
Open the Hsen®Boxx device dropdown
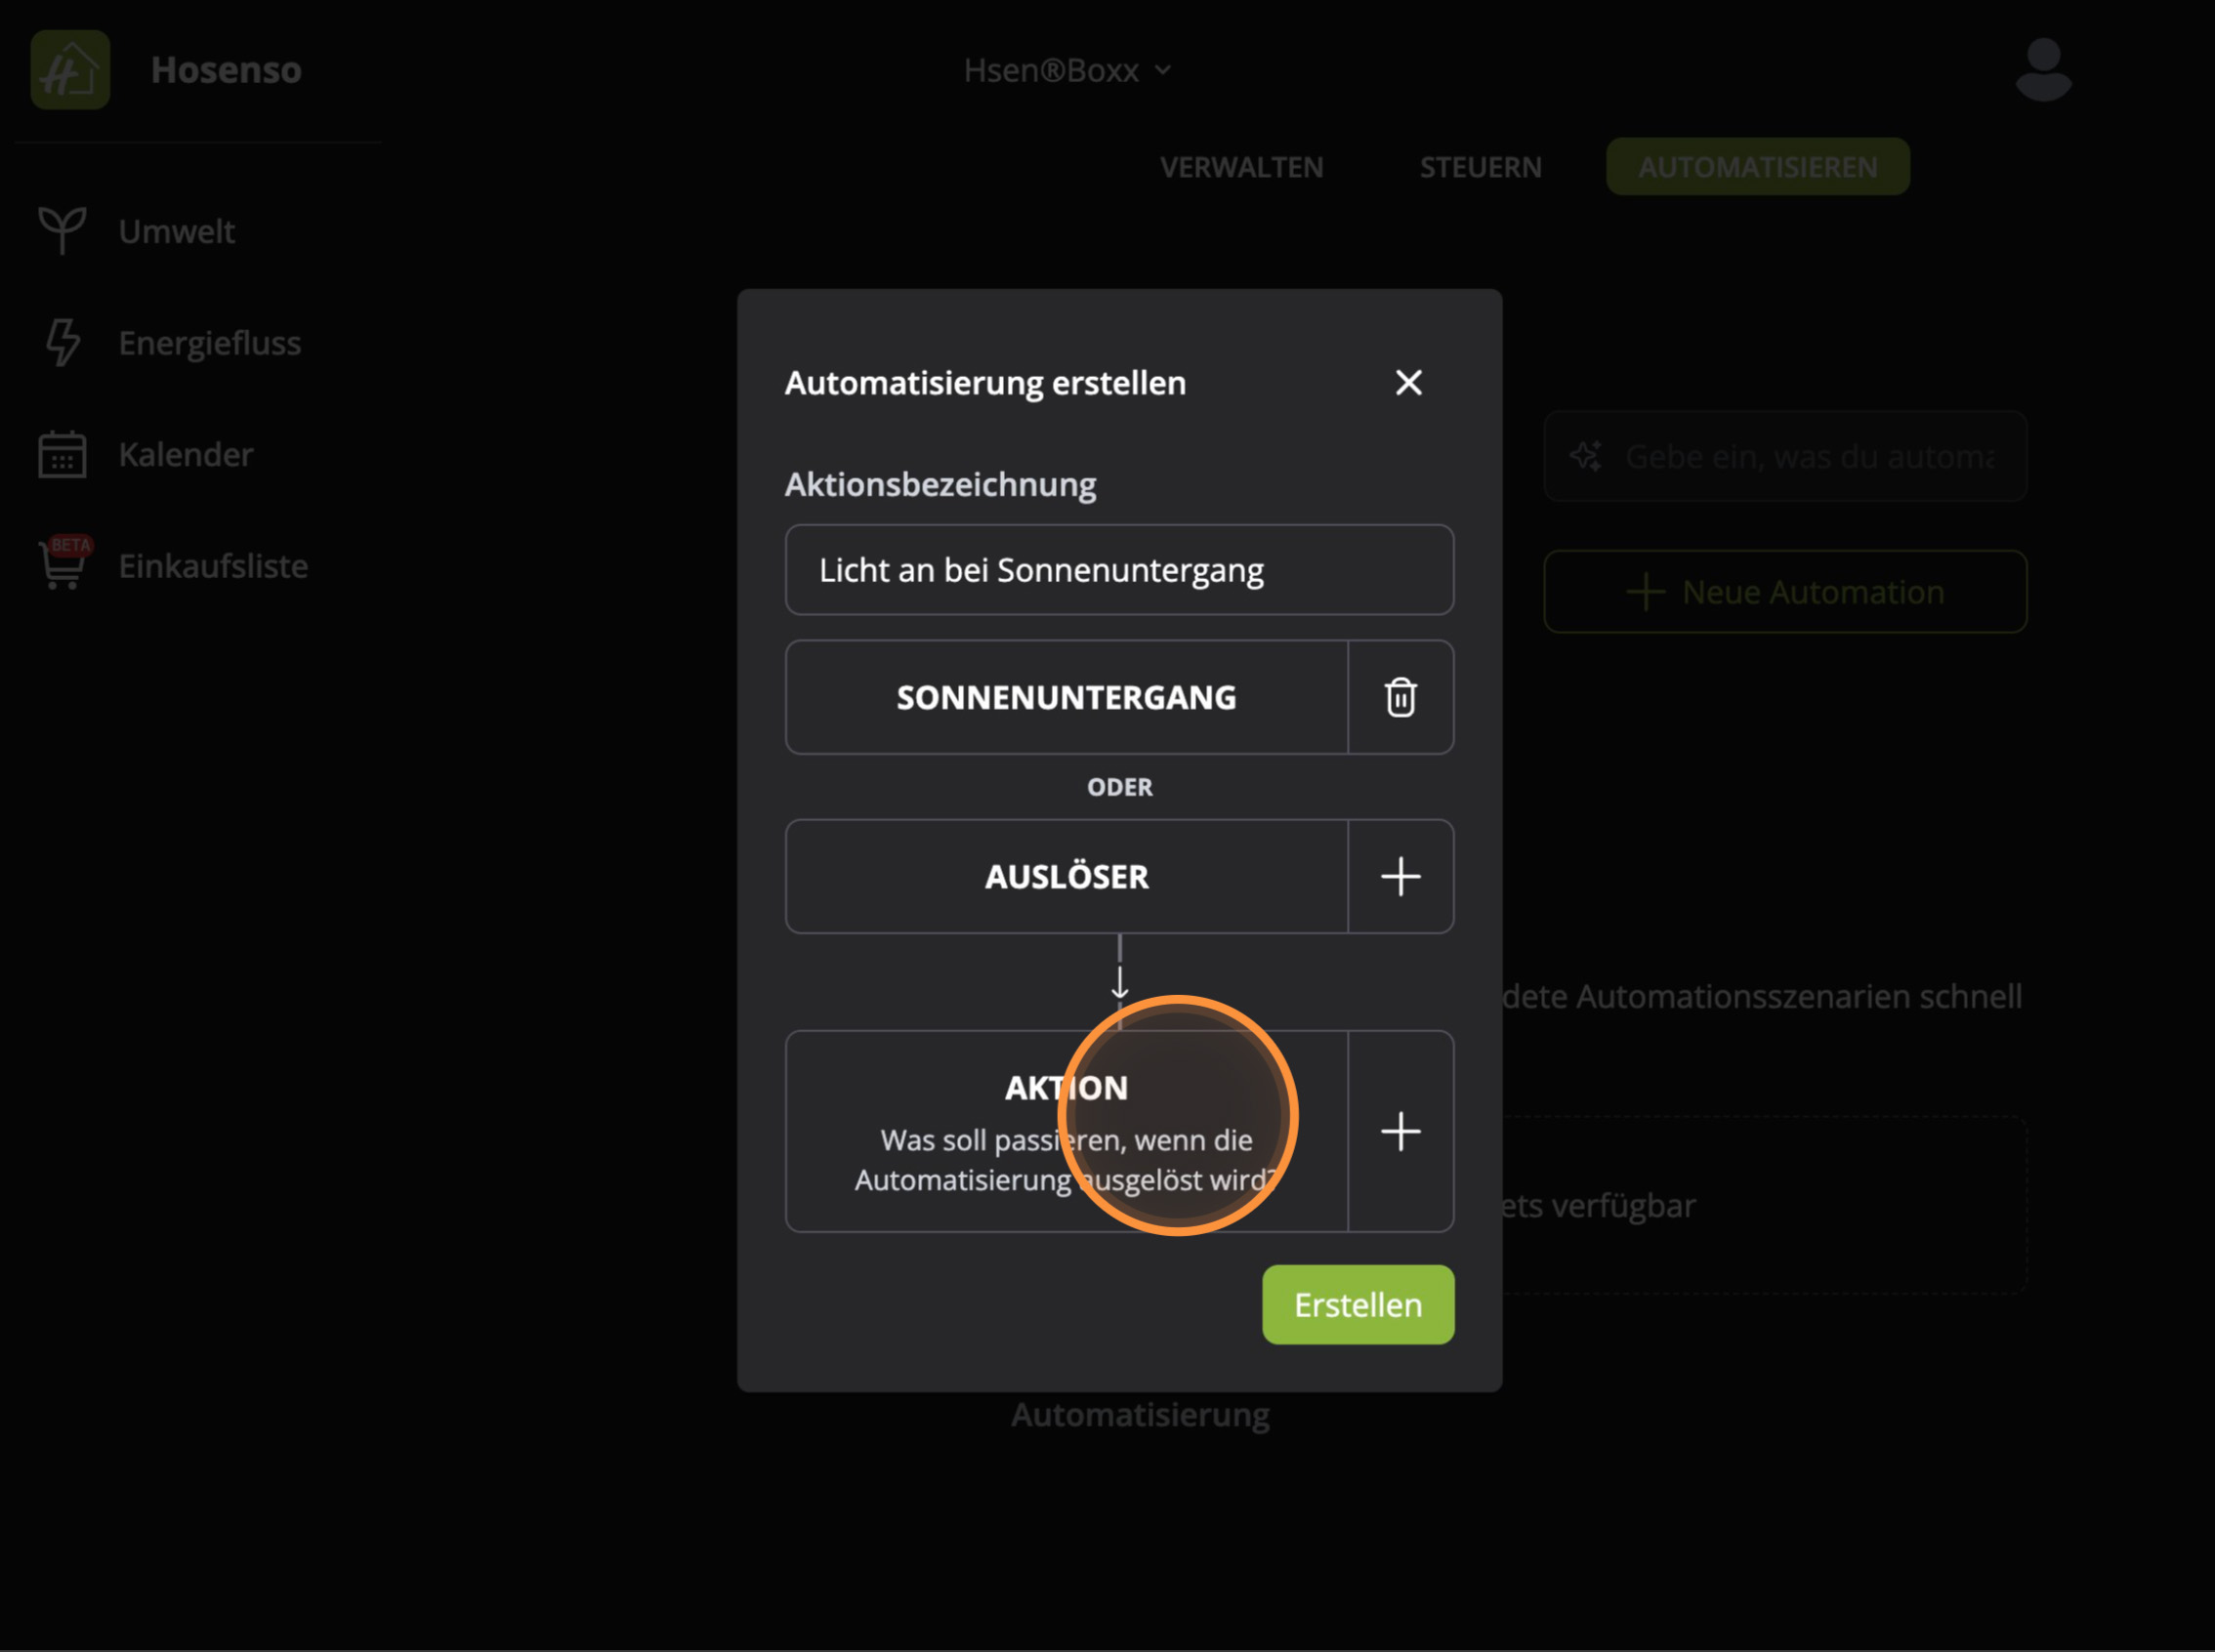1069,69
